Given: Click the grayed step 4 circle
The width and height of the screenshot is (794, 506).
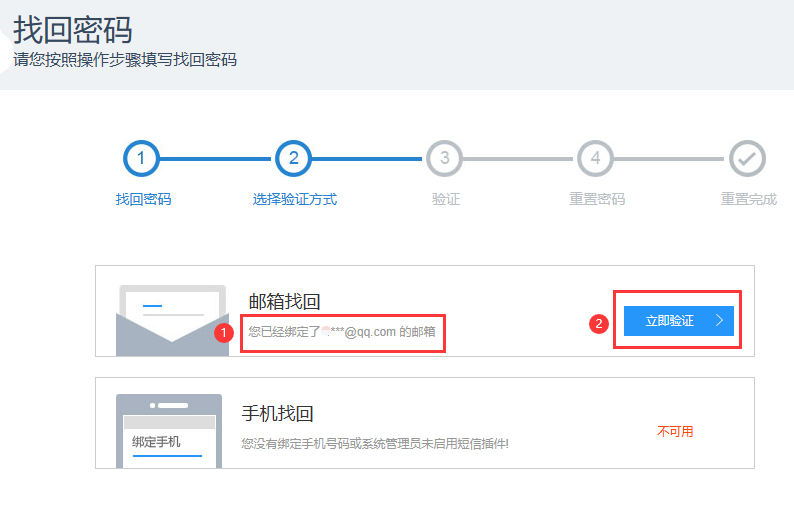Looking at the screenshot, I should click(595, 158).
